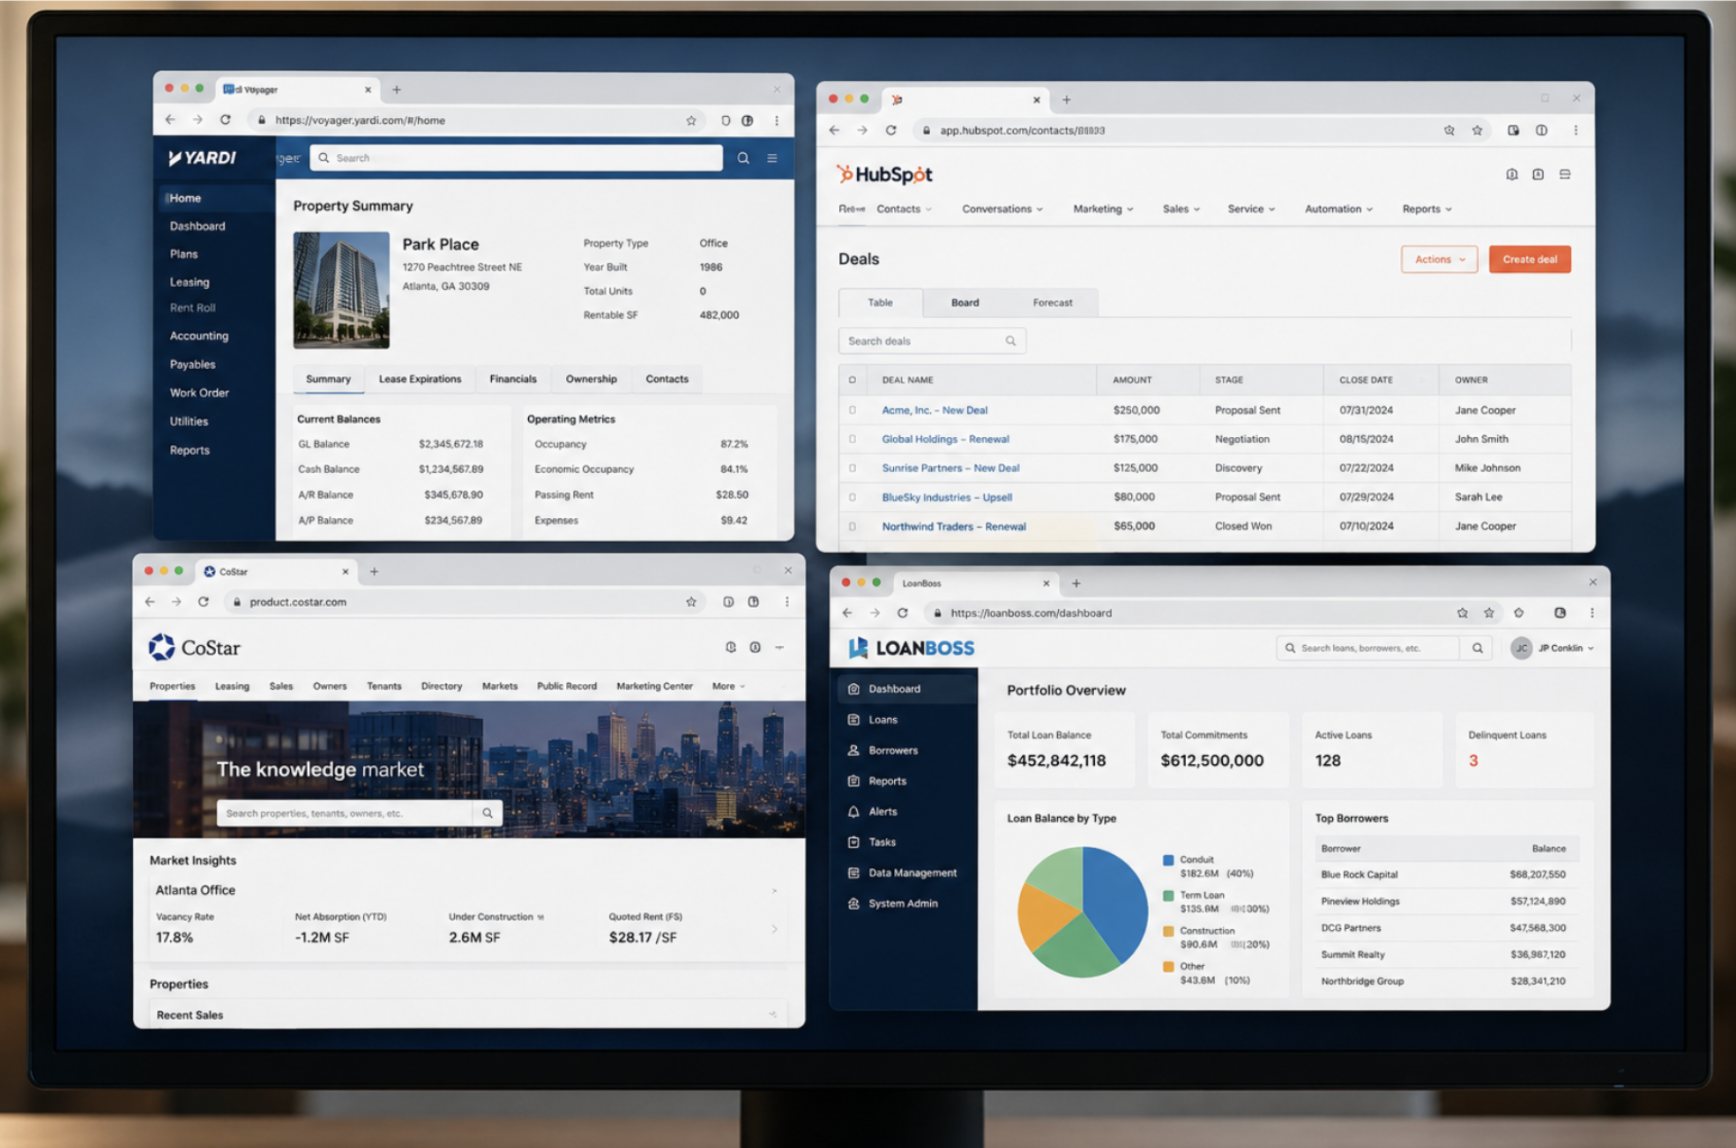This screenshot has width=1736, height=1148.
Task: Reload the product.costar.com page
Action: (x=203, y=602)
